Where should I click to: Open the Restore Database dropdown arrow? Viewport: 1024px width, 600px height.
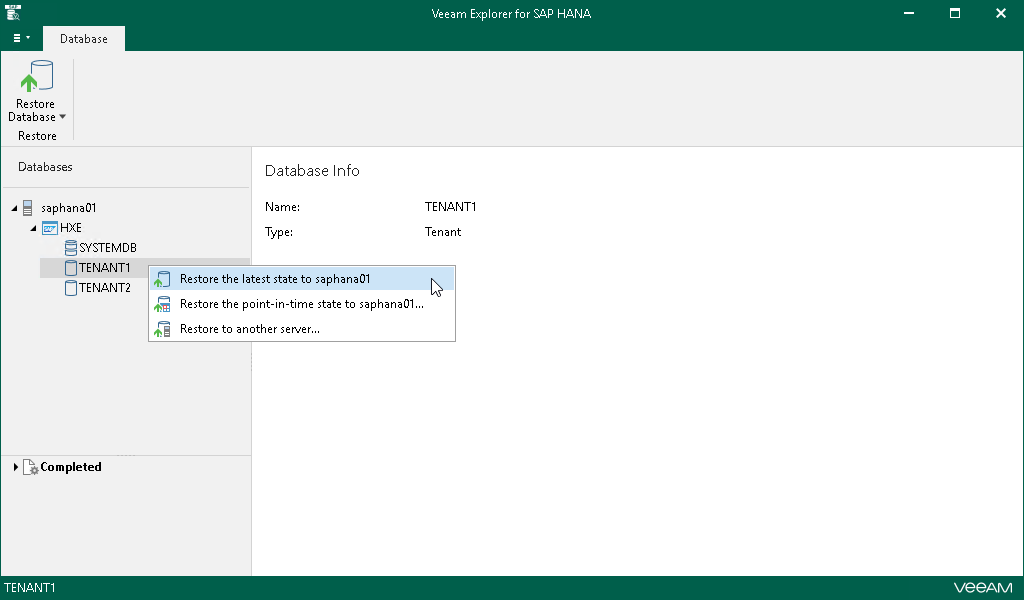[x=62, y=117]
